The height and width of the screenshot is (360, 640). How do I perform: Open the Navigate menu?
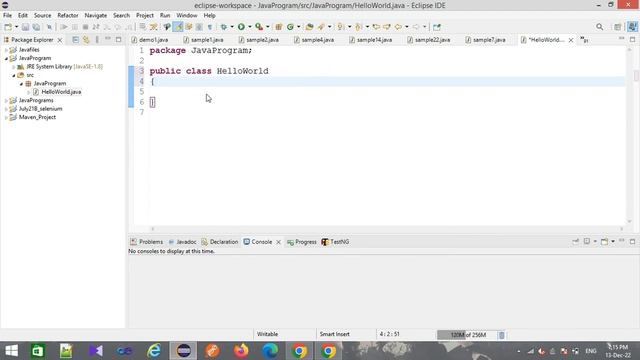pyautogui.click(x=96, y=16)
